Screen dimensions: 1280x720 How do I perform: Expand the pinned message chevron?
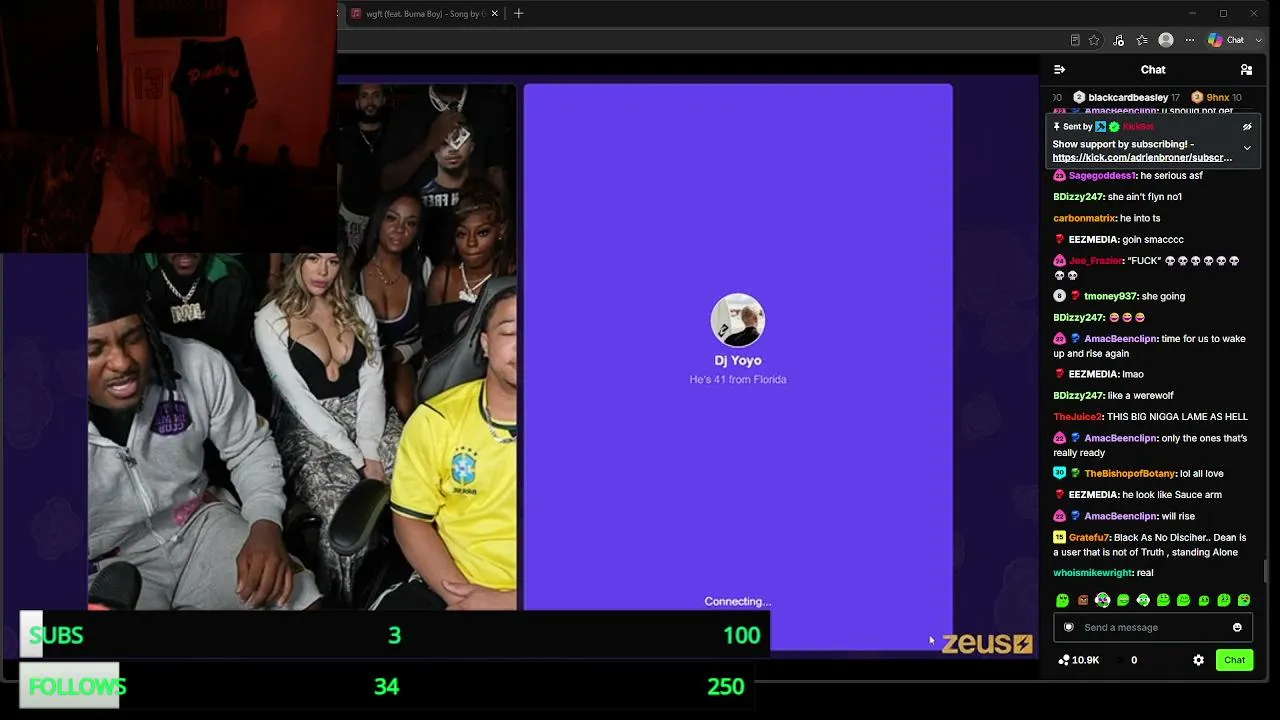[1247, 148]
